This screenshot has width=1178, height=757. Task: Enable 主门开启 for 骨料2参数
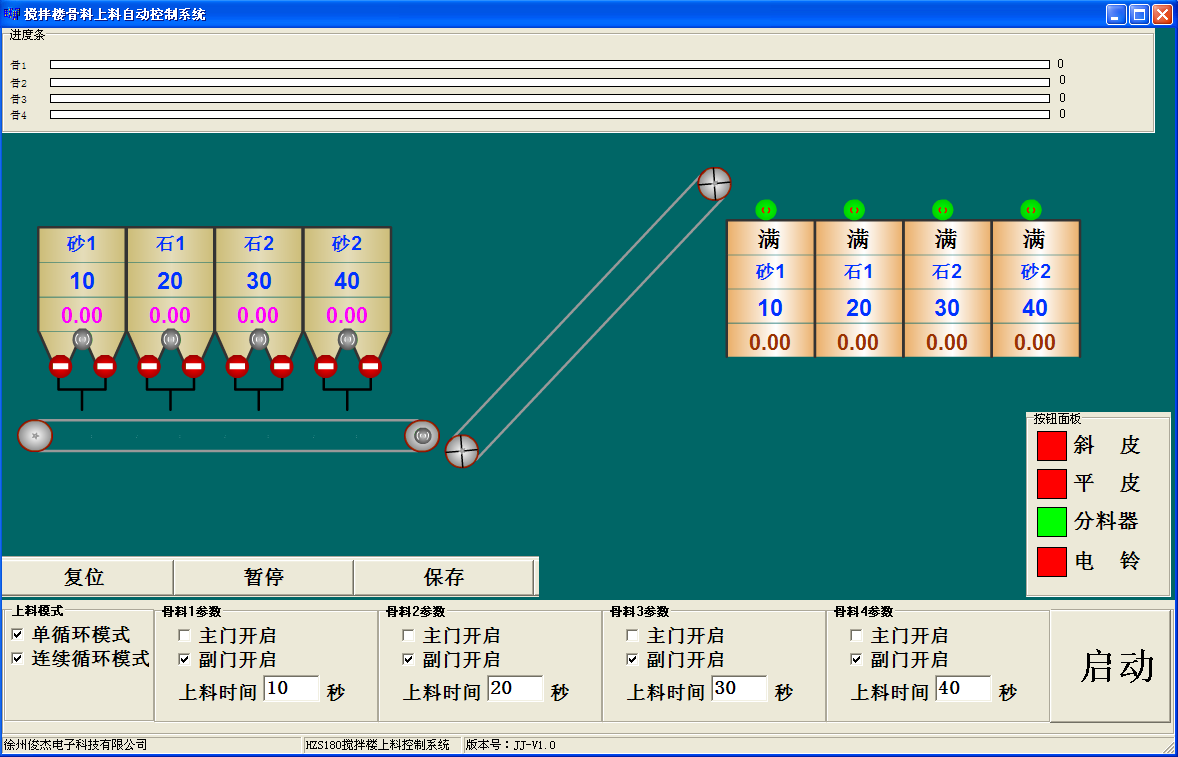click(408, 635)
